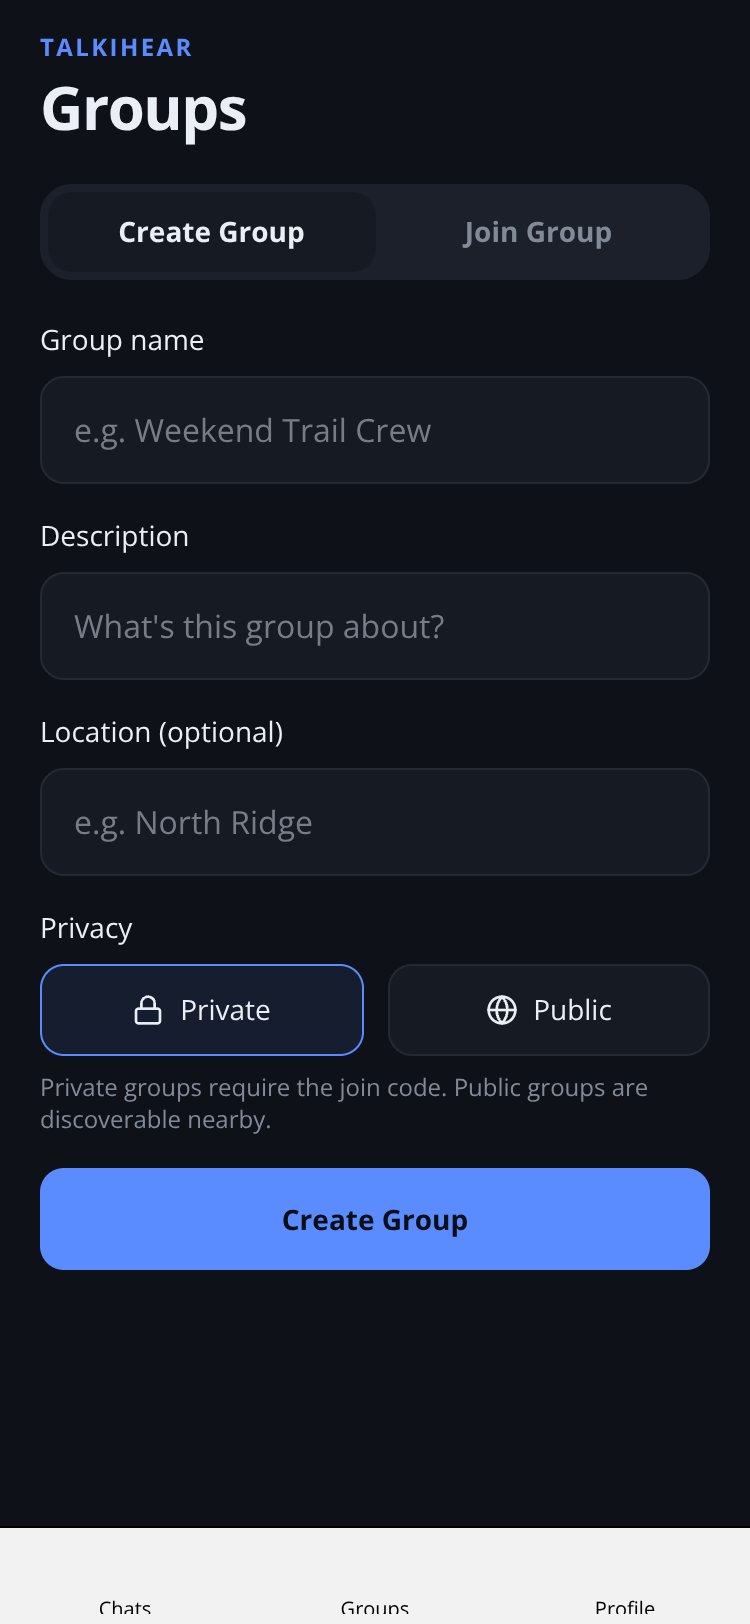Click the TALKIHEAR brand label
750x1624 pixels.
click(116, 48)
